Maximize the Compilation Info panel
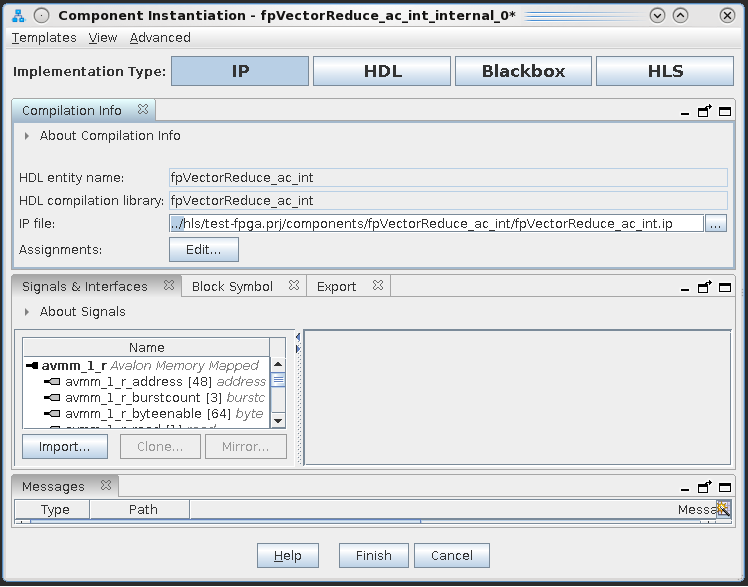This screenshot has width=748, height=587. click(x=725, y=112)
